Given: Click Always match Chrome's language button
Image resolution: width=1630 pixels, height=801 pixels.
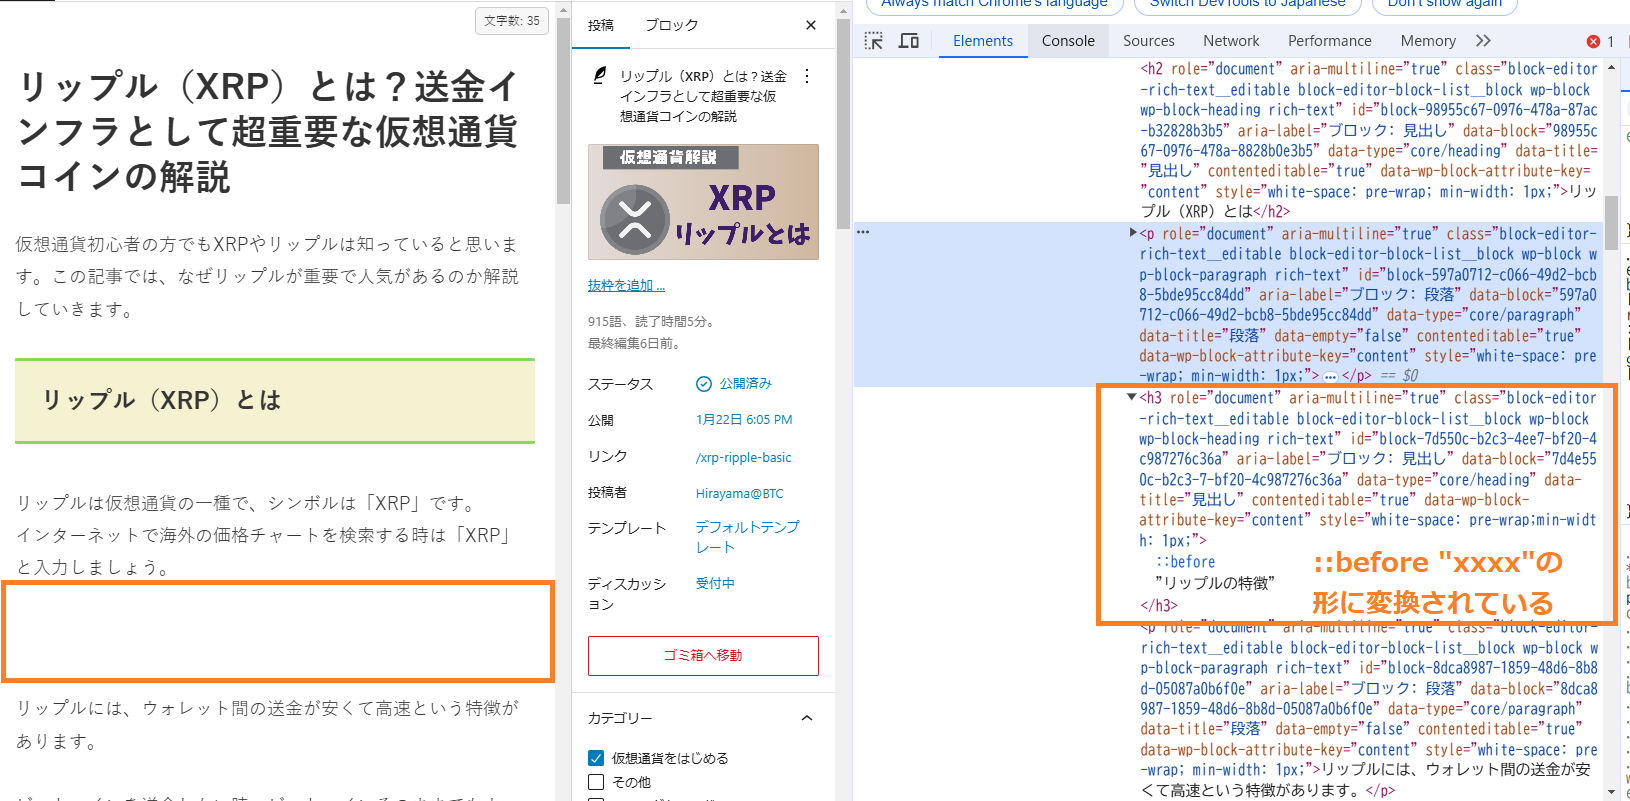Looking at the screenshot, I should [994, 3].
